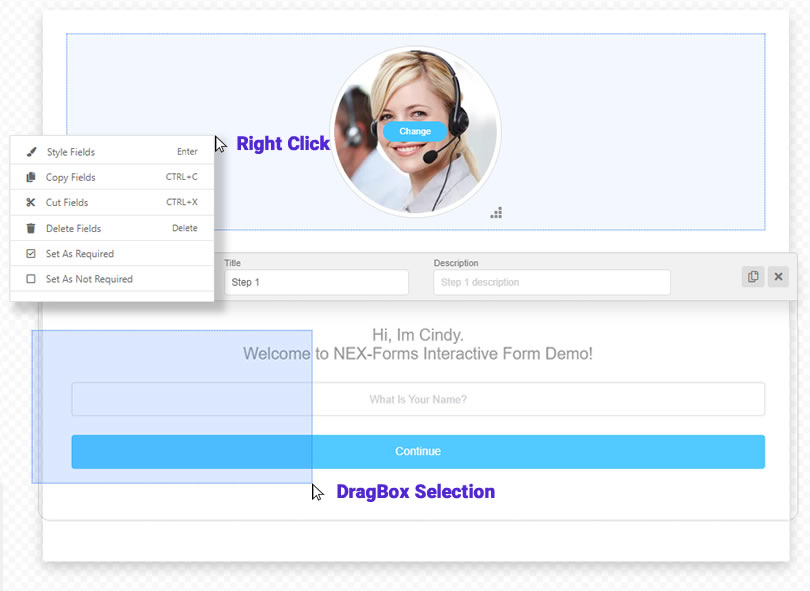Close the step settings bar with X
Screen dimensions: 810x591
click(778, 277)
